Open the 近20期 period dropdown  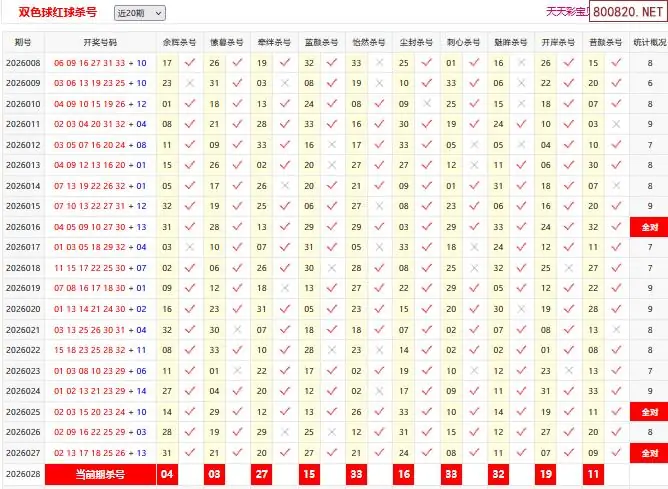(x=139, y=13)
